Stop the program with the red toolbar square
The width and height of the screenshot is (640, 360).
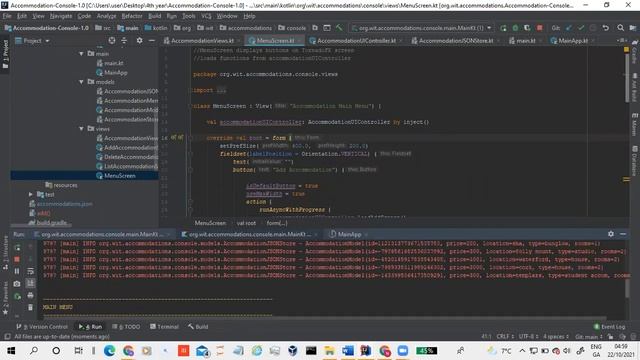coord(540,28)
